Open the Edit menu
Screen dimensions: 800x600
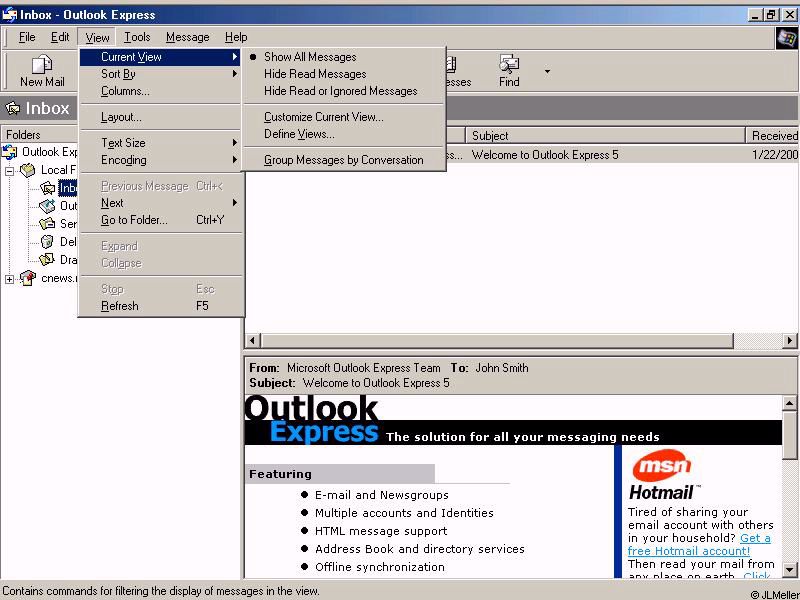point(60,37)
